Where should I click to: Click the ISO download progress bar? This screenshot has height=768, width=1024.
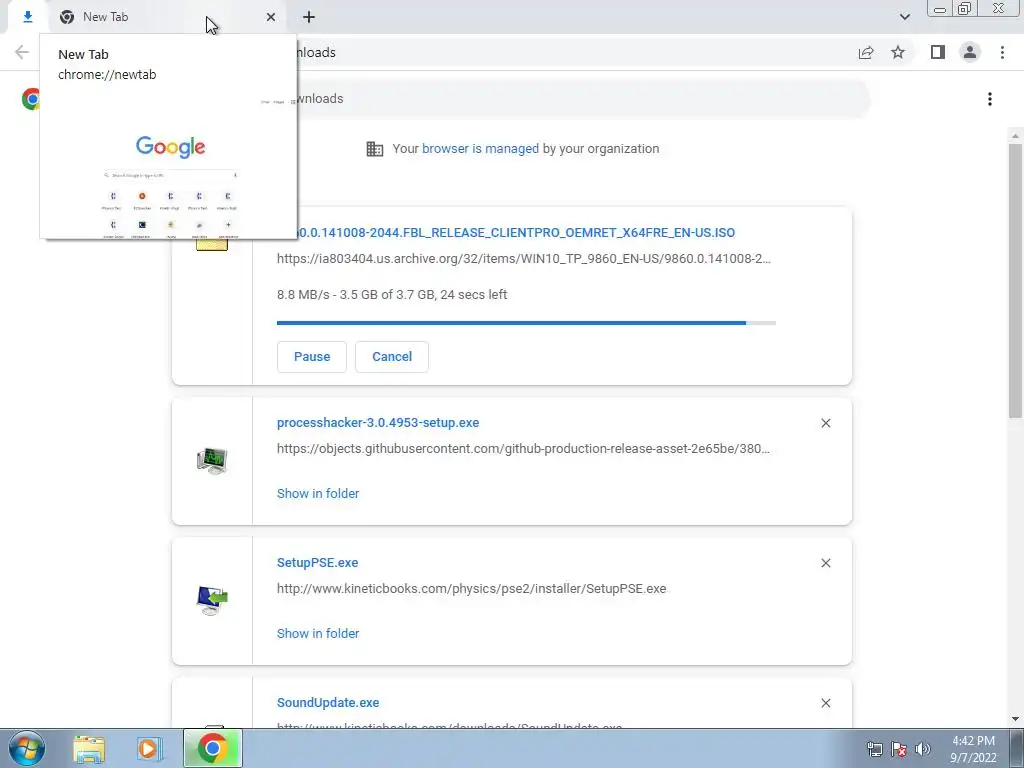526,323
